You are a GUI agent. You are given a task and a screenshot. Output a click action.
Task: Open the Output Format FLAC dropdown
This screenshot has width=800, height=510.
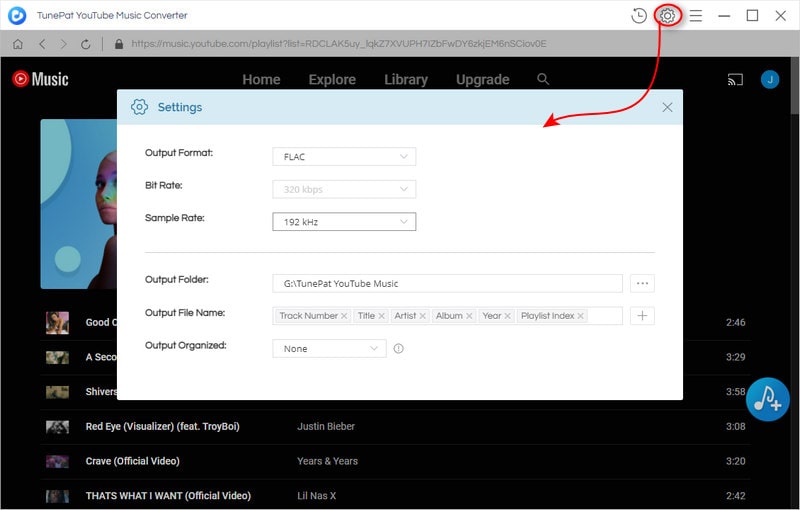pos(344,157)
